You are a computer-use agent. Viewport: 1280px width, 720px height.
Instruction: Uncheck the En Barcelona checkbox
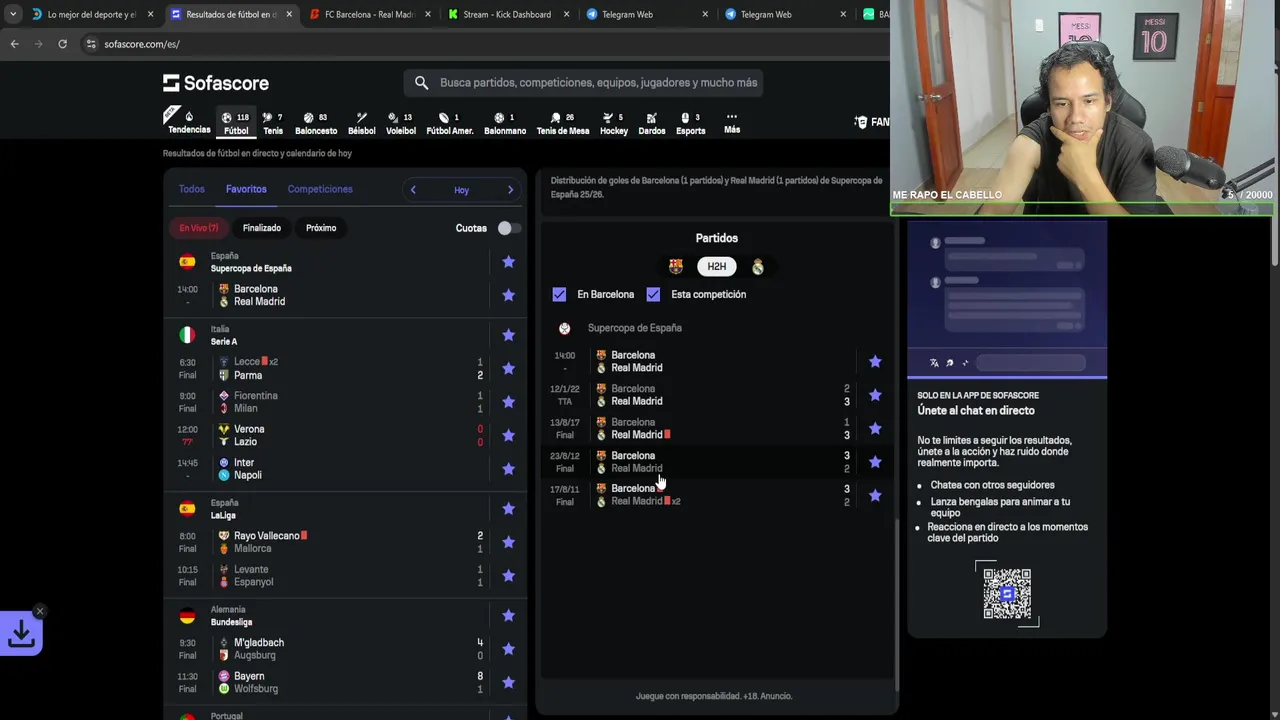coord(559,294)
